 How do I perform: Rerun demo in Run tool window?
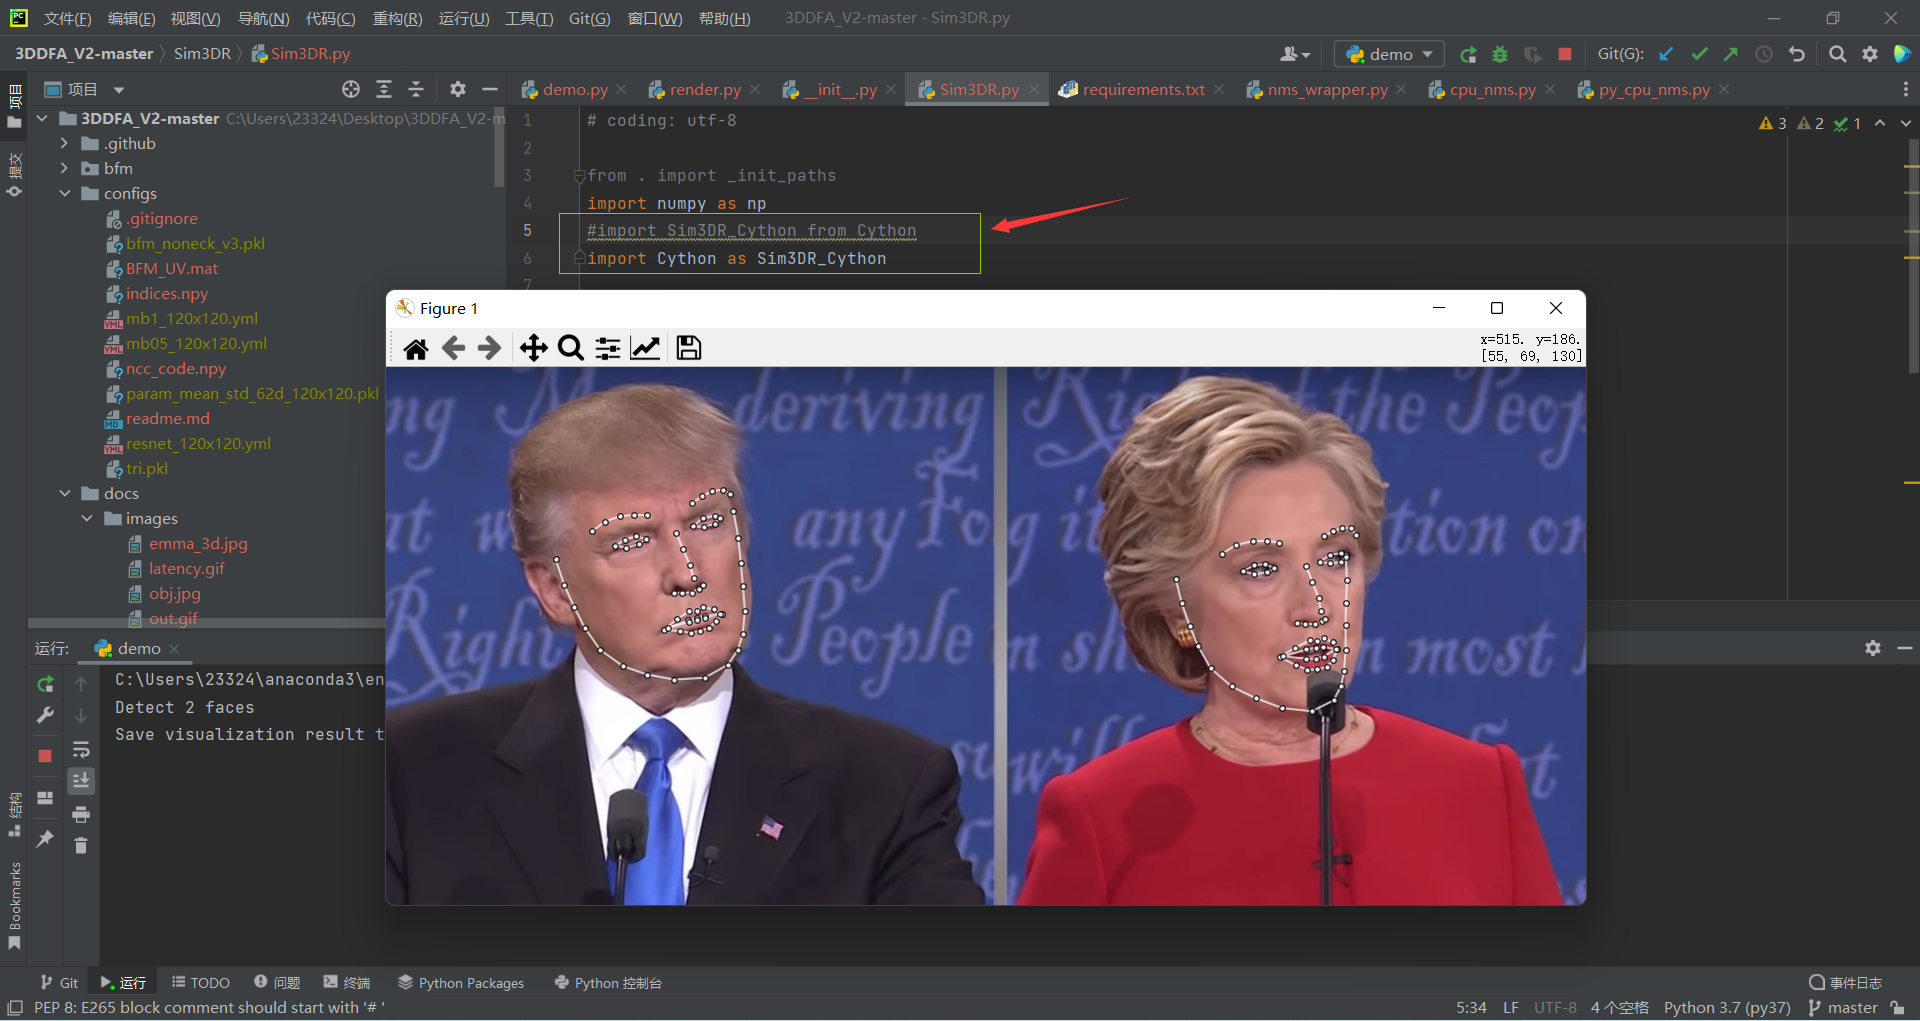pos(45,684)
